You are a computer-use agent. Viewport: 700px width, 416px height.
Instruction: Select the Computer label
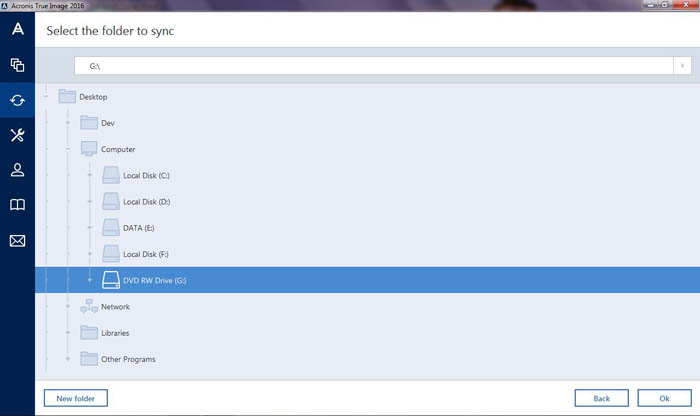pos(118,150)
